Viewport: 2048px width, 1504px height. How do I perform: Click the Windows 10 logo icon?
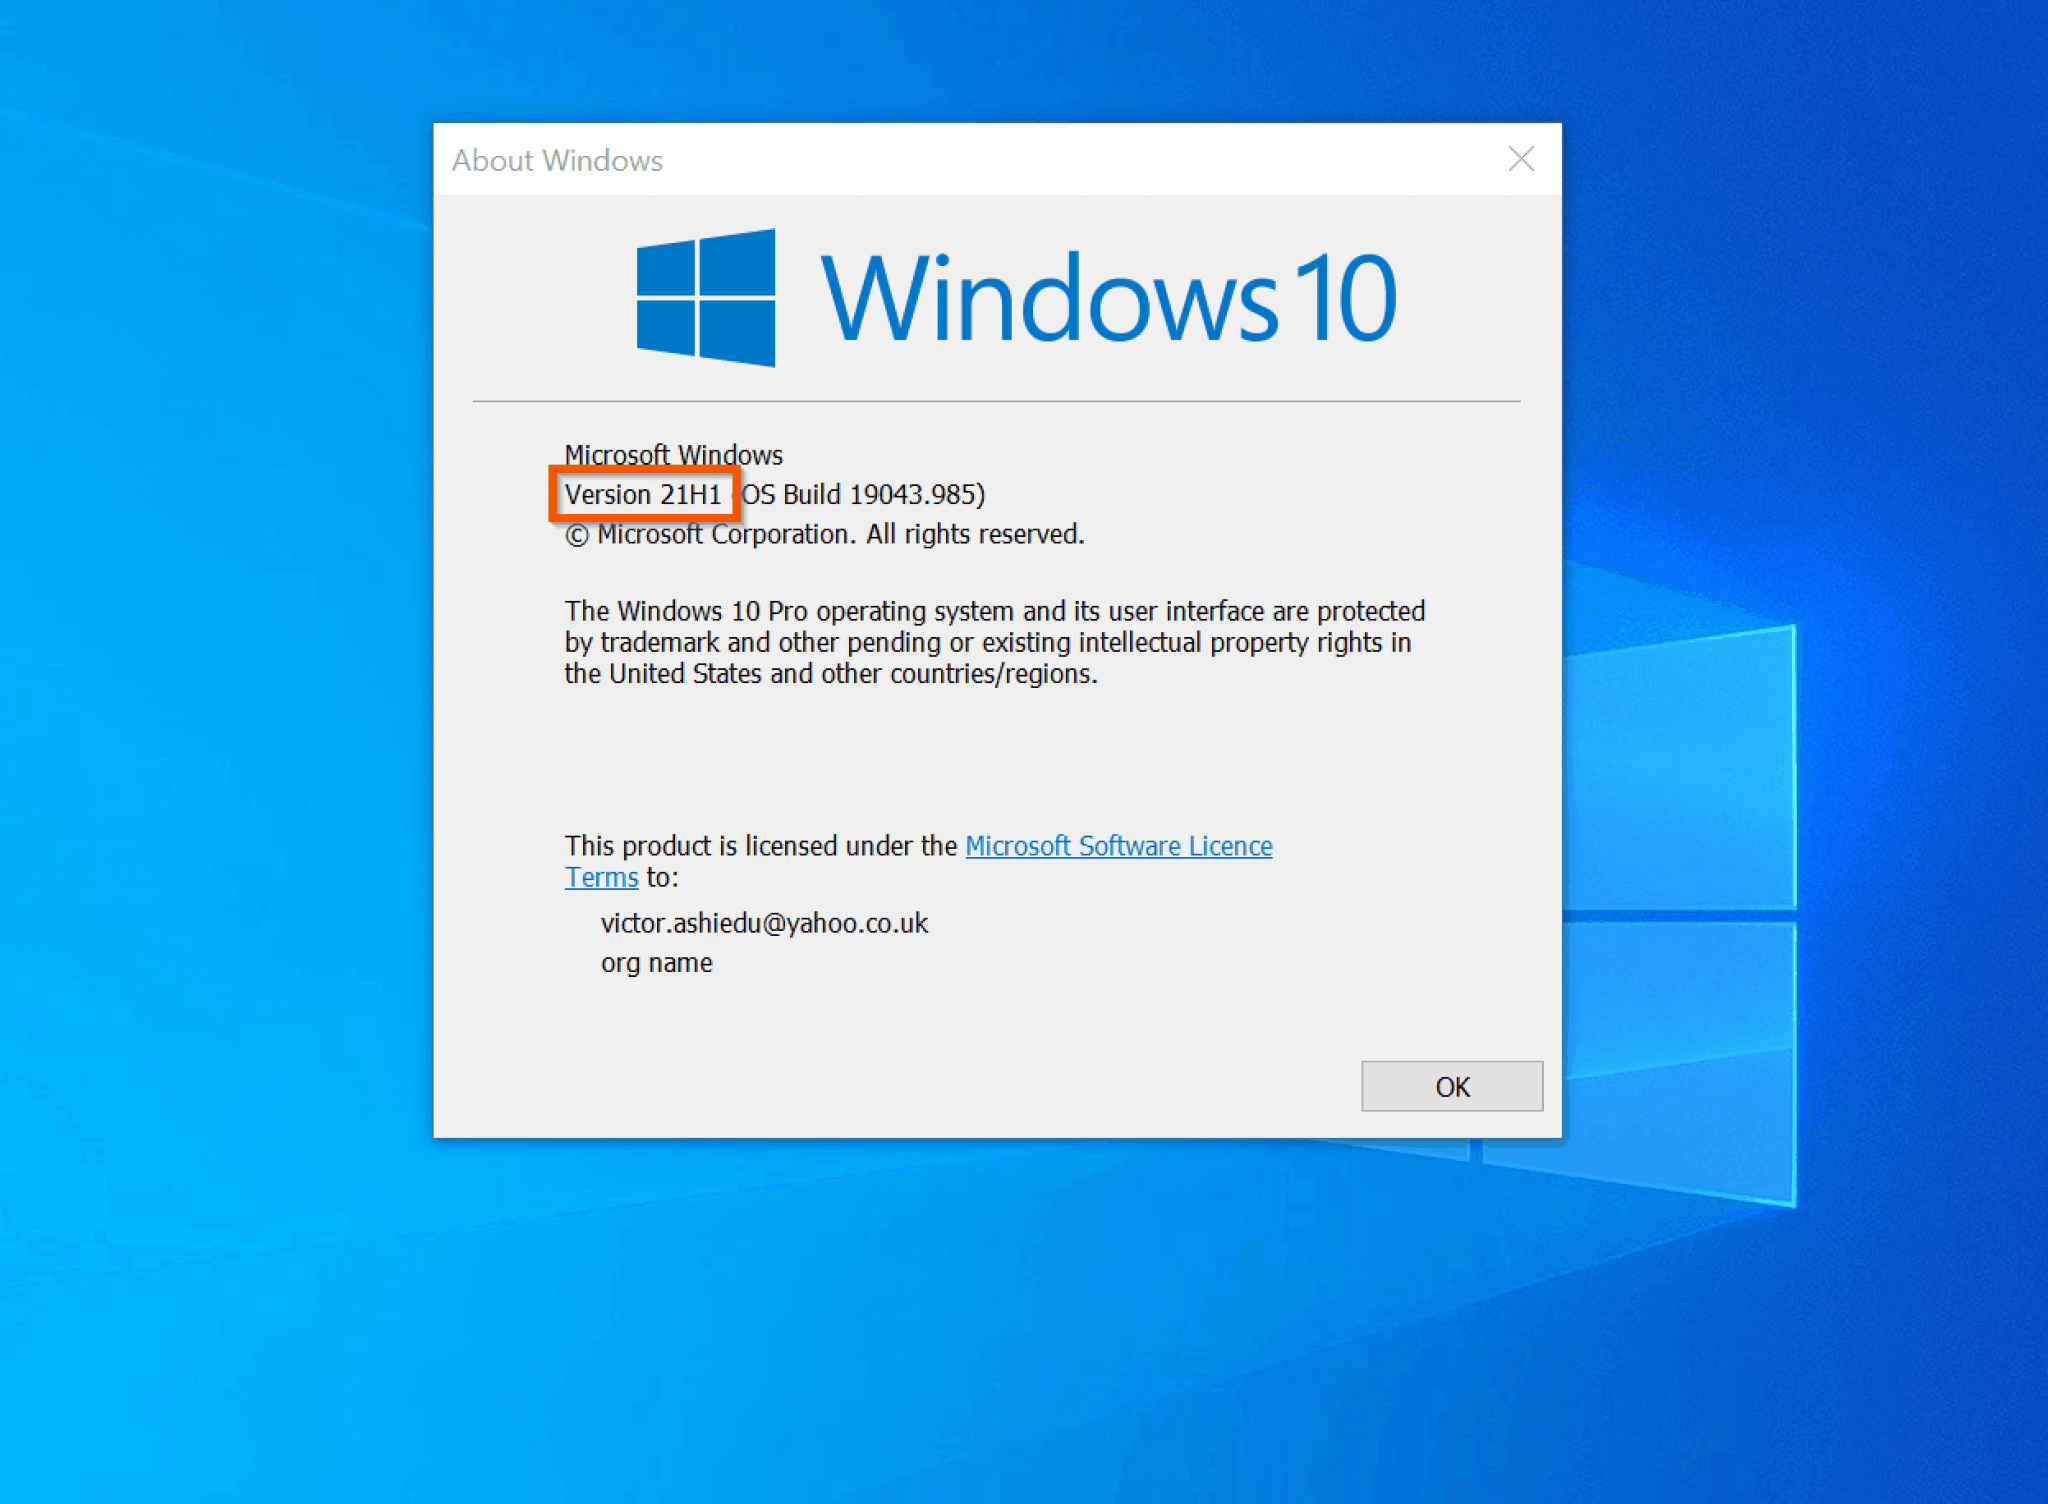coord(706,298)
